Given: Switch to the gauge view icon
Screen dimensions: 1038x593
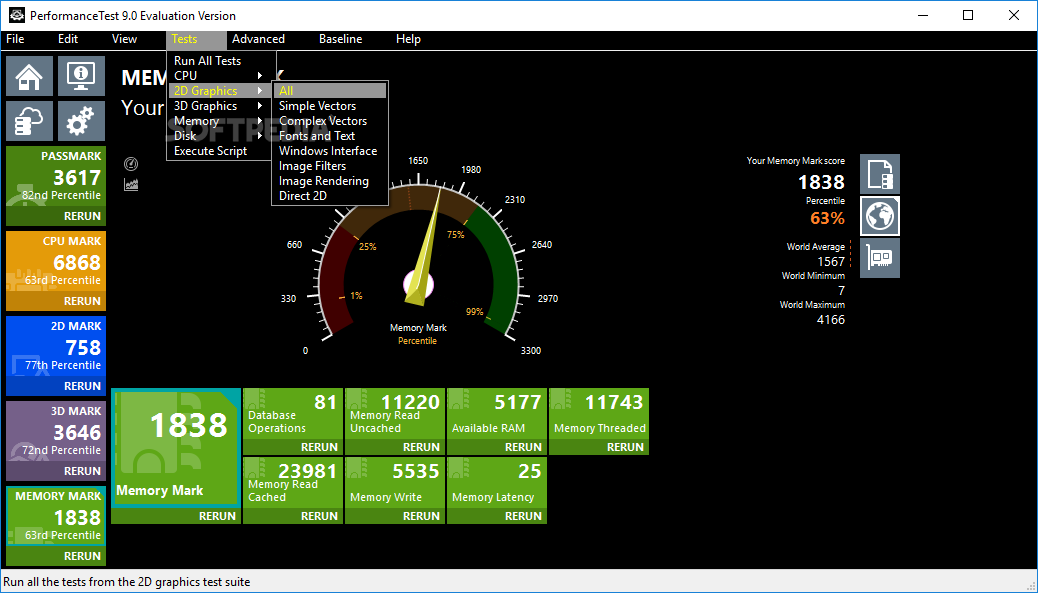Looking at the screenshot, I should coord(131,164).
